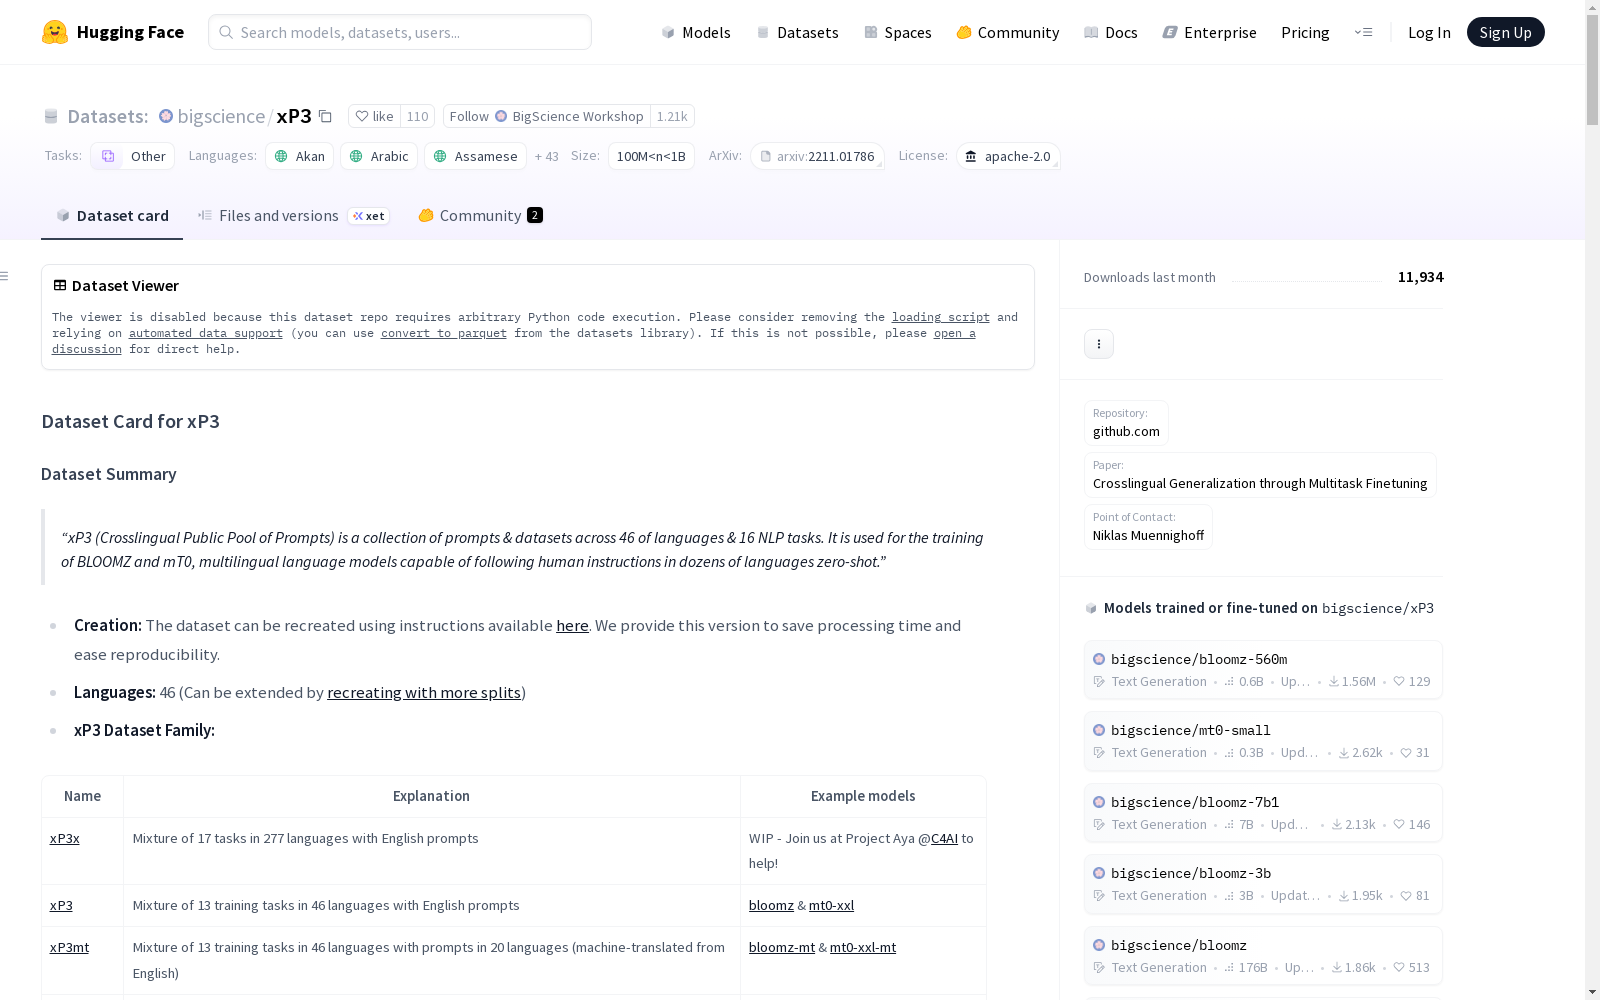Open the xP3mt dataset link
The image size is (1600, 1000).
(x=69, y=947)
